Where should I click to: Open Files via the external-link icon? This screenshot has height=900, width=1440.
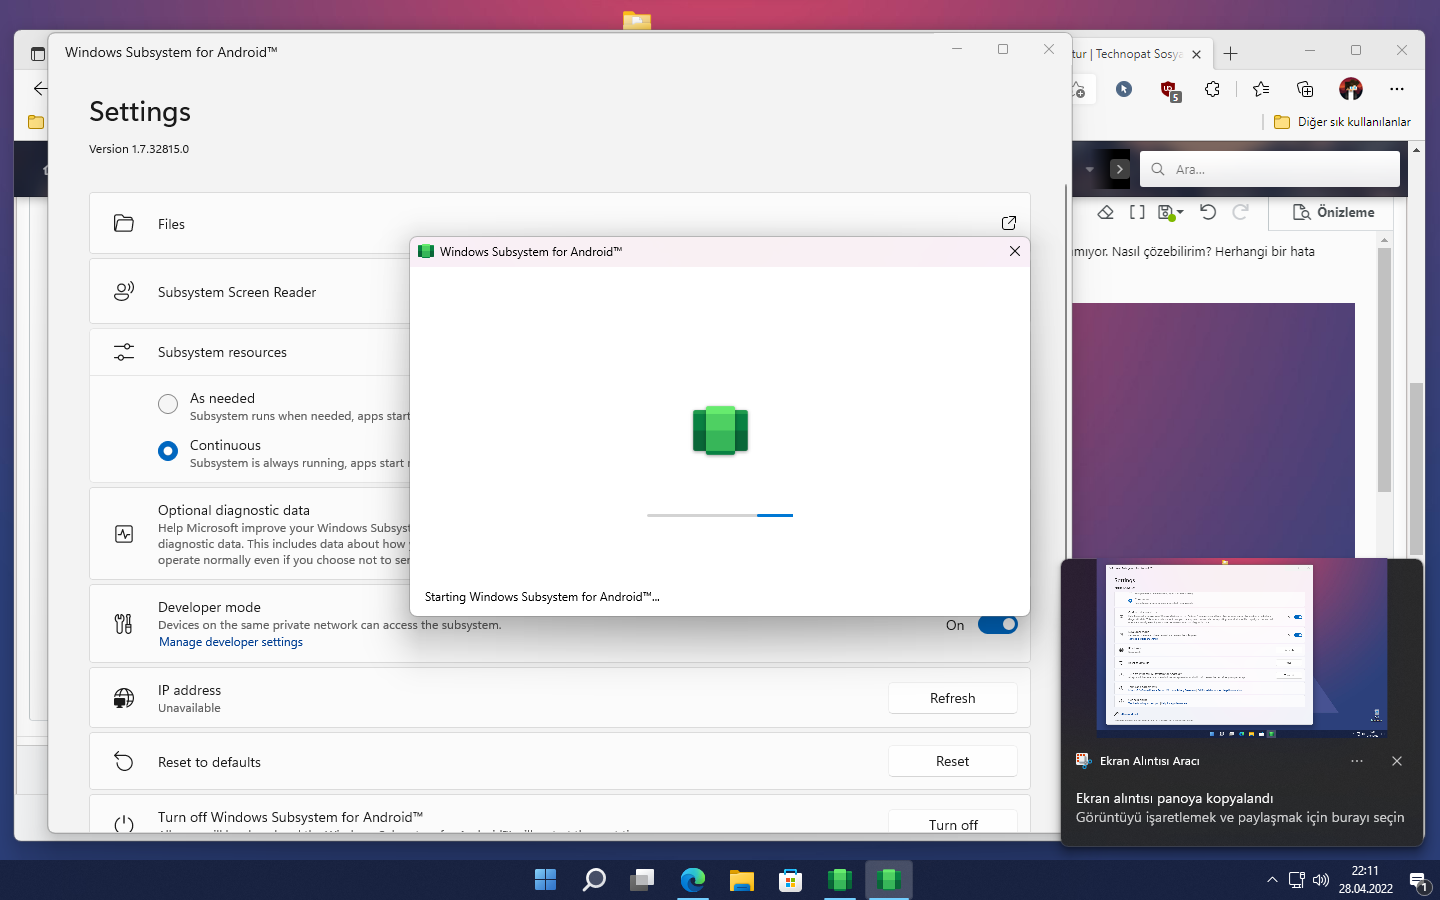coord(1009,223)
